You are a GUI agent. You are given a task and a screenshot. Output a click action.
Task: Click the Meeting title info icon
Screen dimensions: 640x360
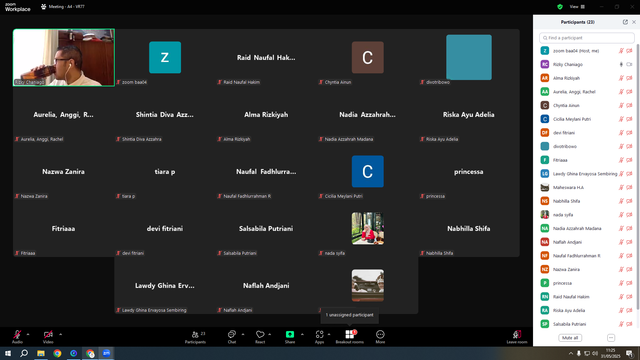[44, 7]
